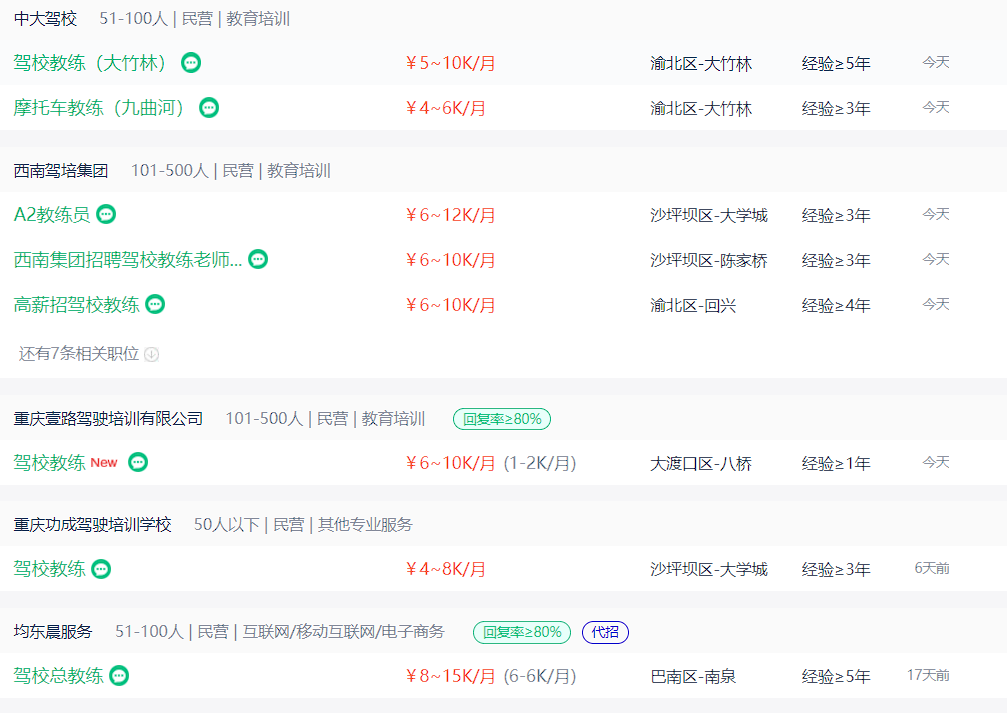
Task: Open the A2教练员 job posting
Action: coord(52,215)
